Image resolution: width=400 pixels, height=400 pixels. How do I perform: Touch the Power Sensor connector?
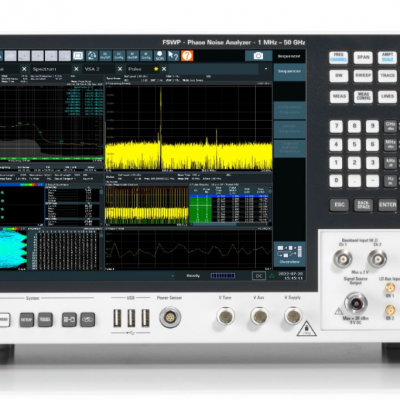pos(170,317)
